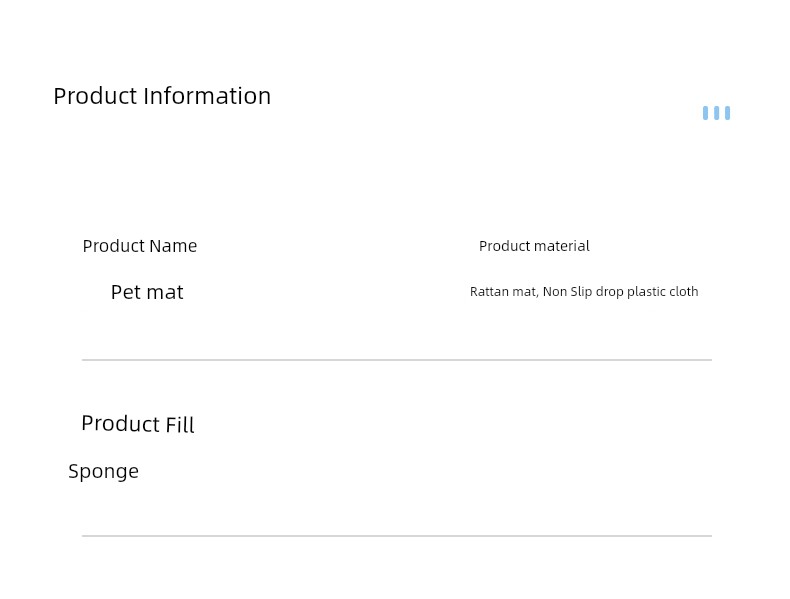Screen dimensions: 790x599
Task: Click the word Information in heading
Action: point(207,96)
